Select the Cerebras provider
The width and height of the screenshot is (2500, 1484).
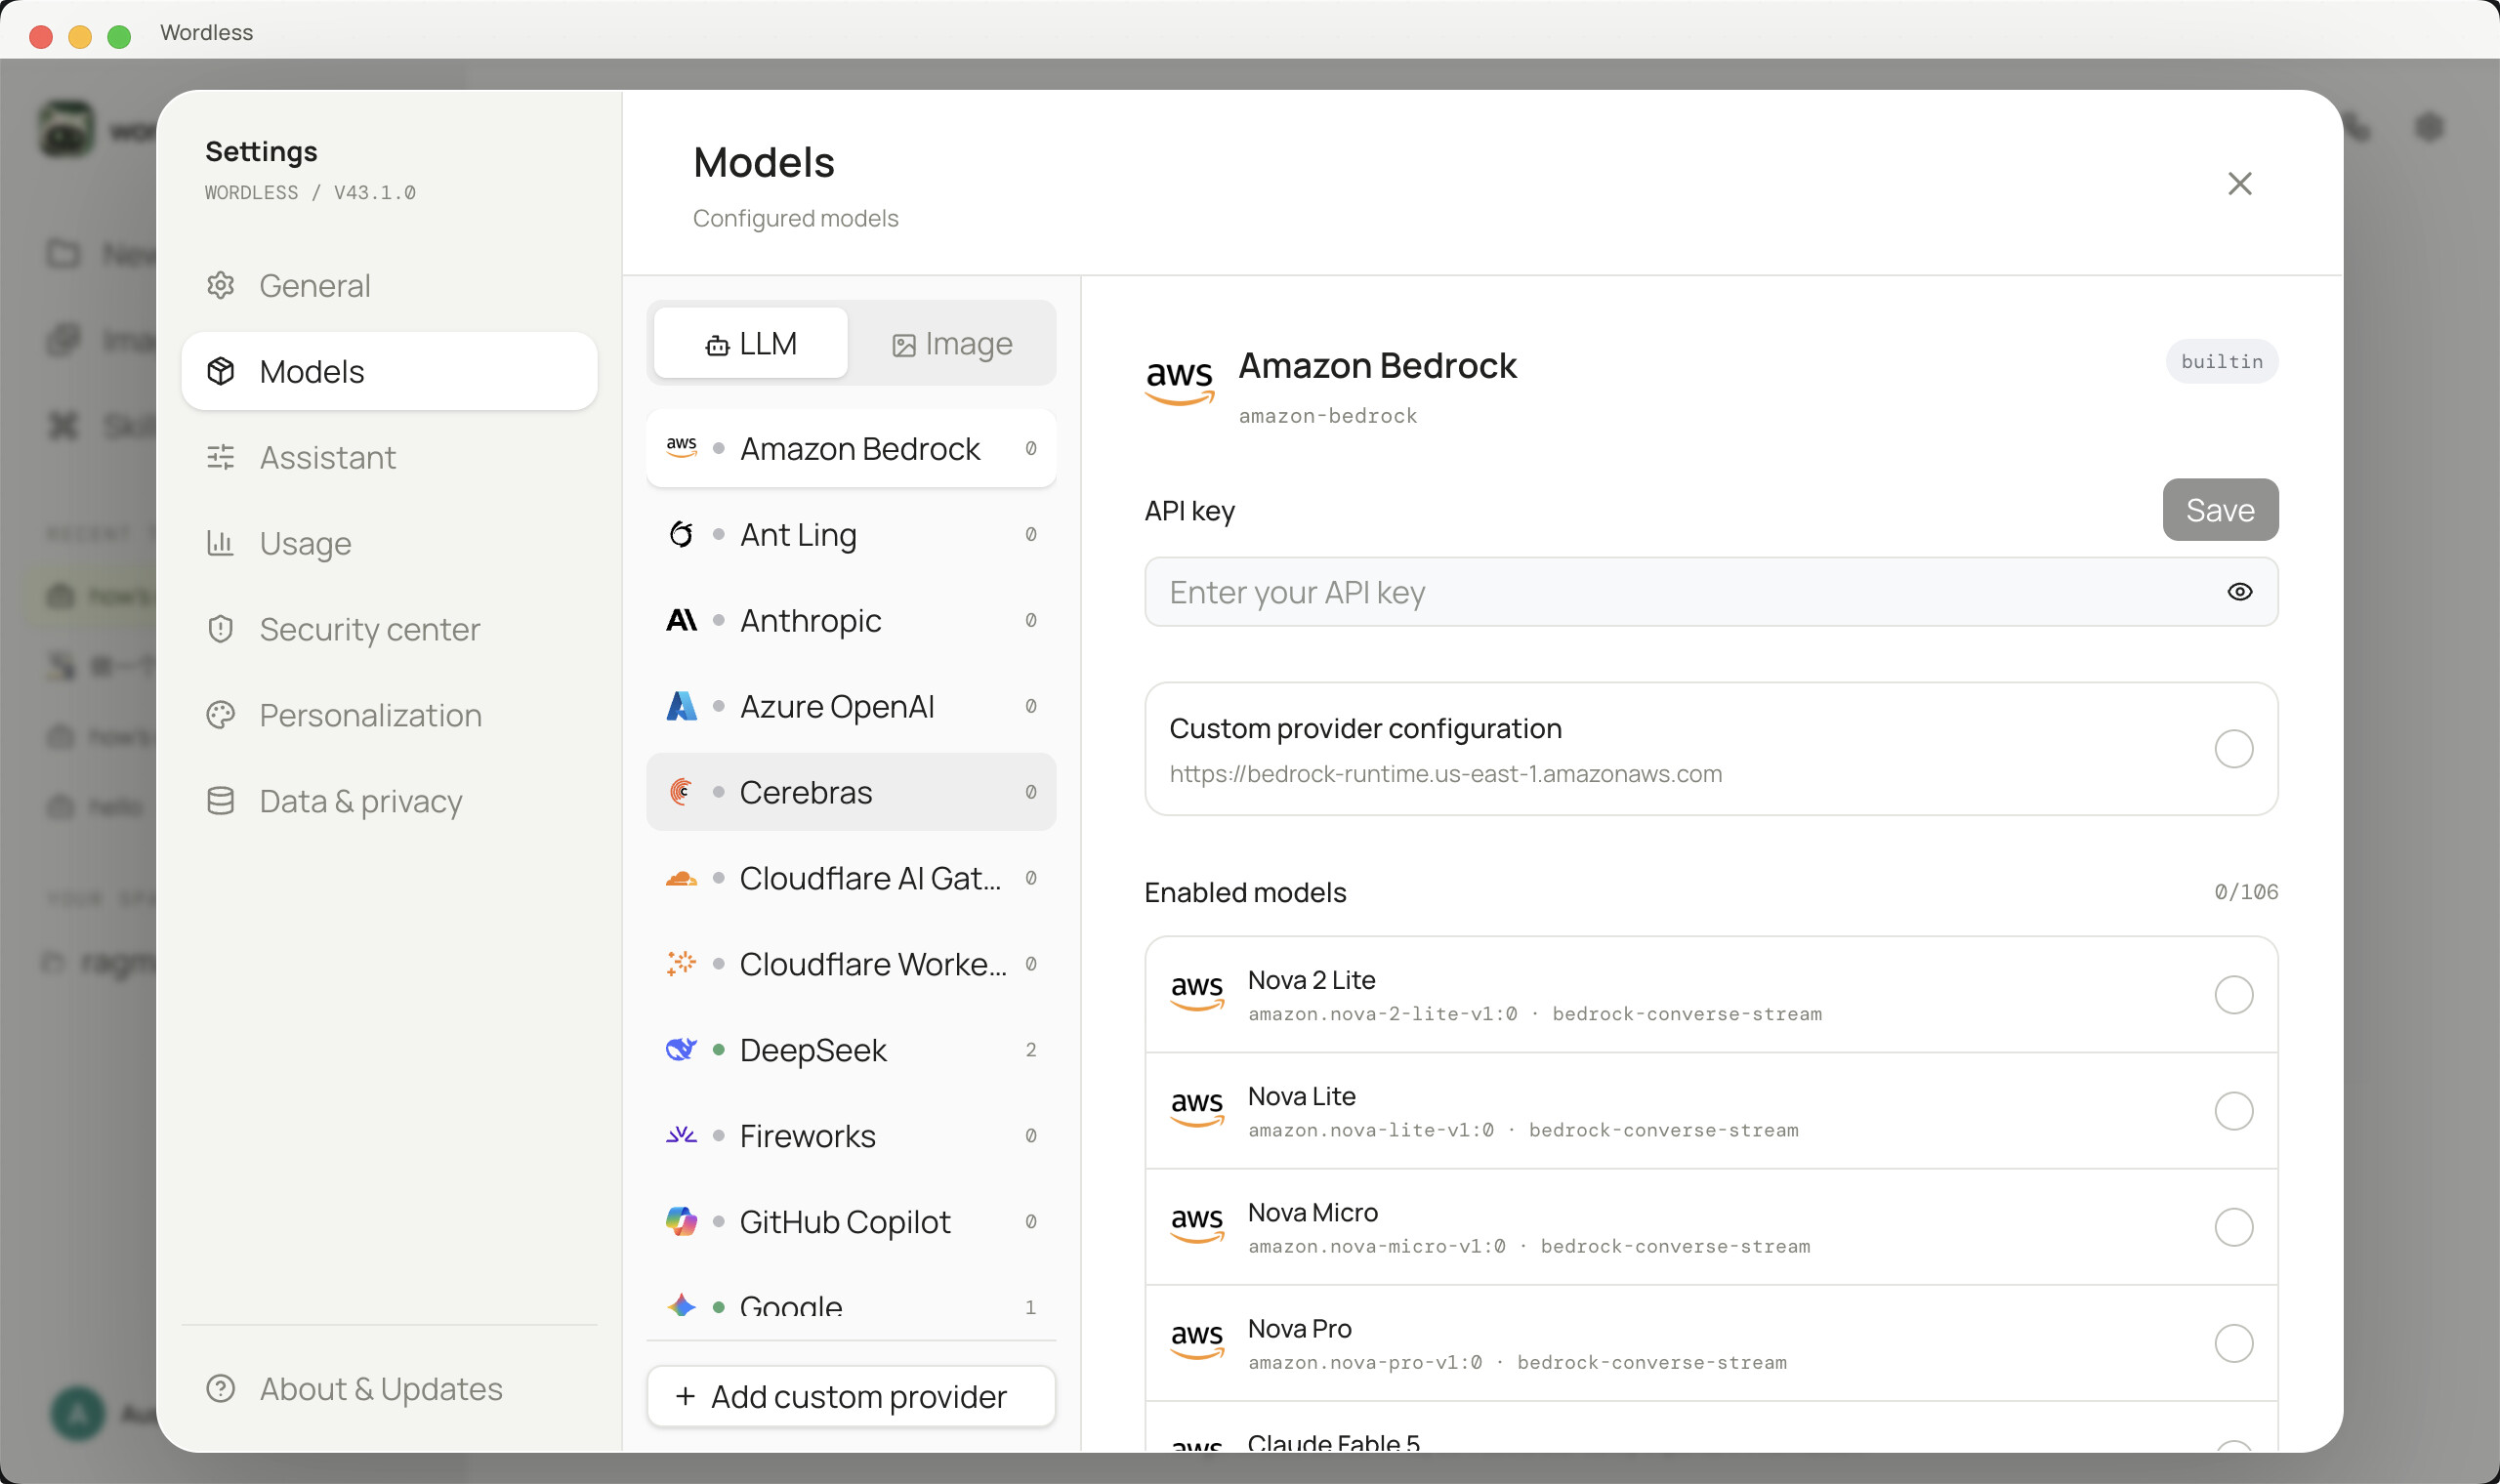pos(851,793)
